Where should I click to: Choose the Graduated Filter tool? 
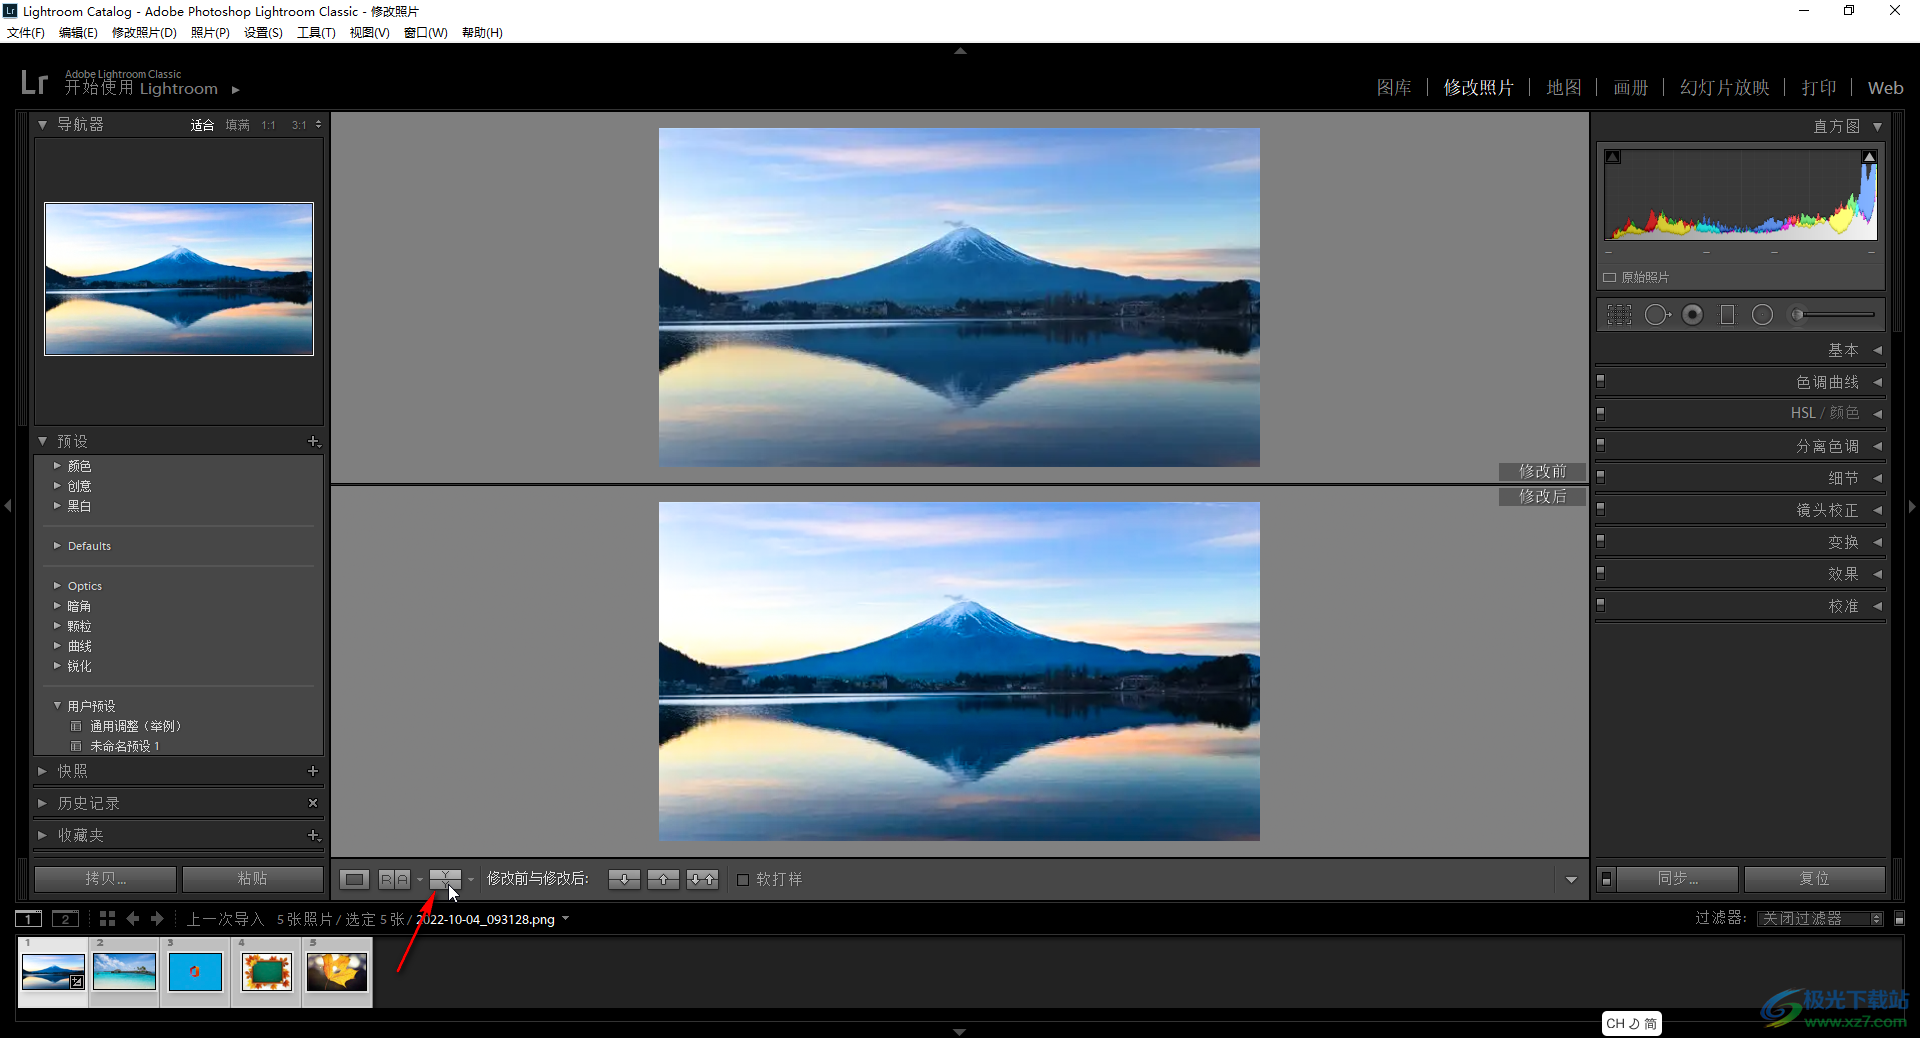tap(1727, 315)
